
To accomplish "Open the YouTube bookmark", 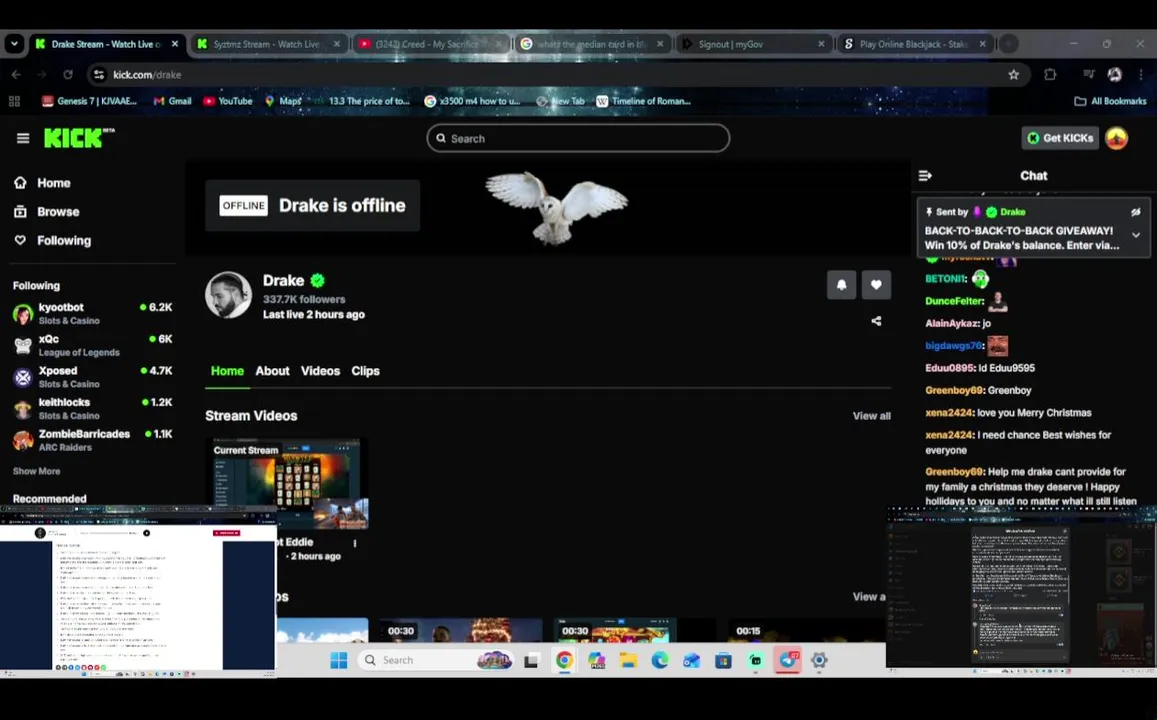I will tap(228, 101).
